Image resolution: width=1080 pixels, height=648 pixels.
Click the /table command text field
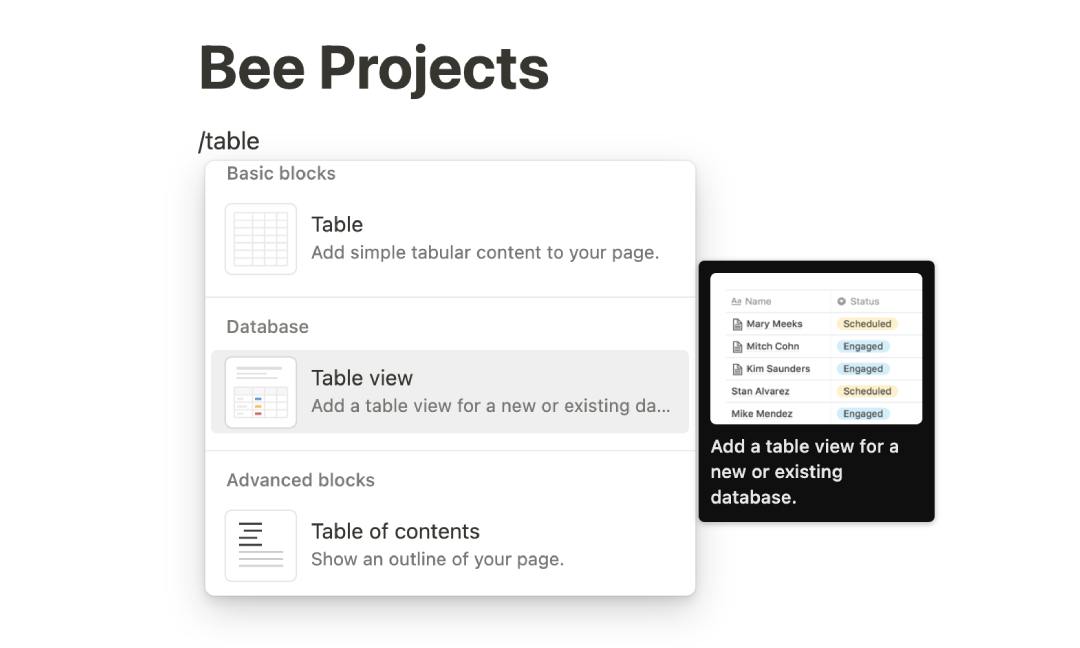tap(230, 141)
